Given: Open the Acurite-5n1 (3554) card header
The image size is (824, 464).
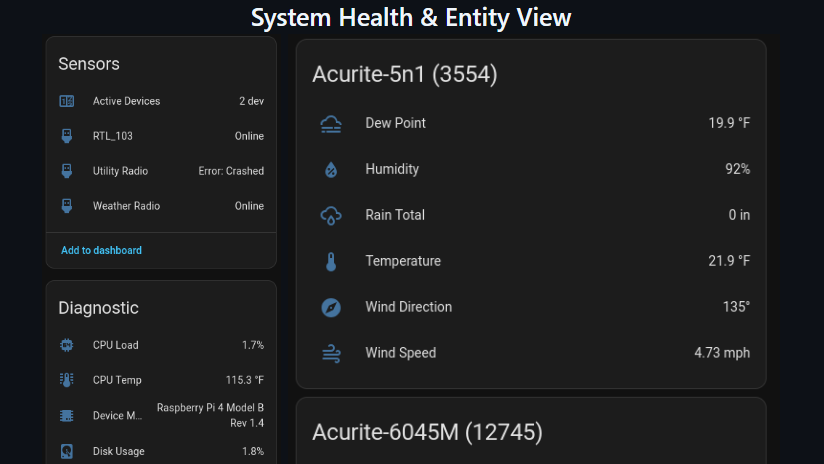Looking at the screenshot, I should point(404,74).
